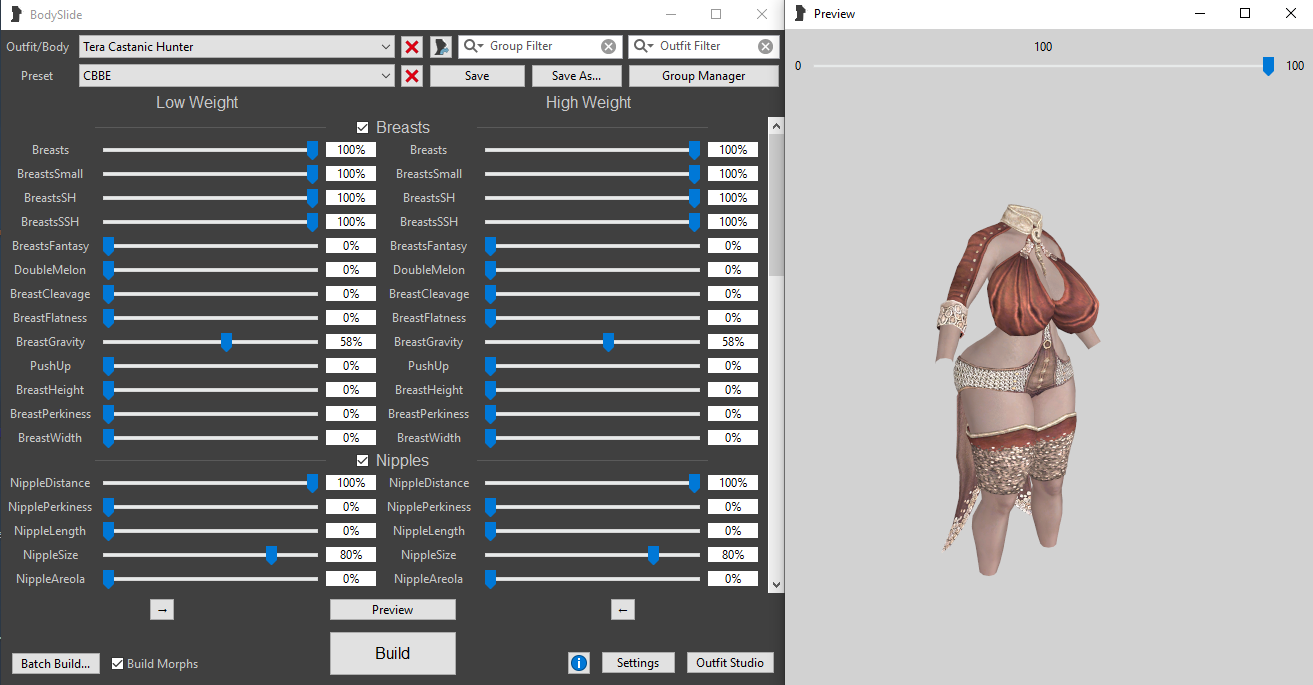Click the blue info icon

[579, 663]
